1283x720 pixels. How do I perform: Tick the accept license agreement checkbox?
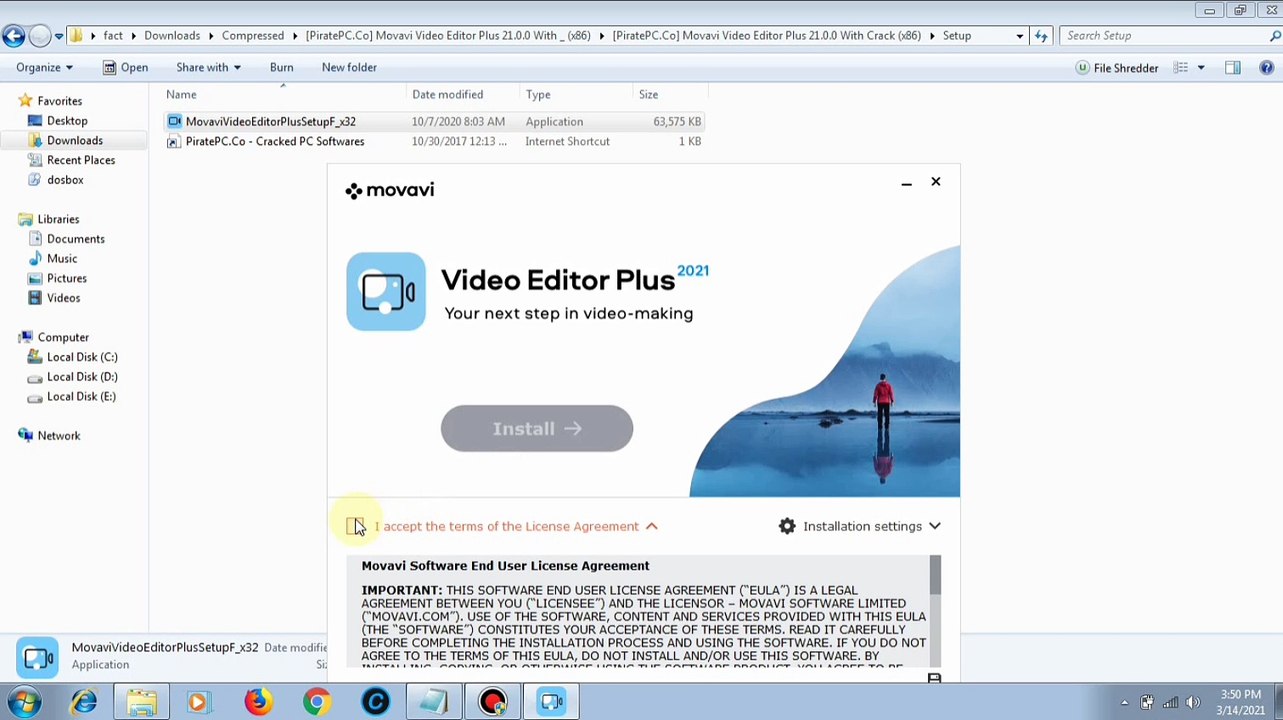pyautogui.click(x=355, y=526)
